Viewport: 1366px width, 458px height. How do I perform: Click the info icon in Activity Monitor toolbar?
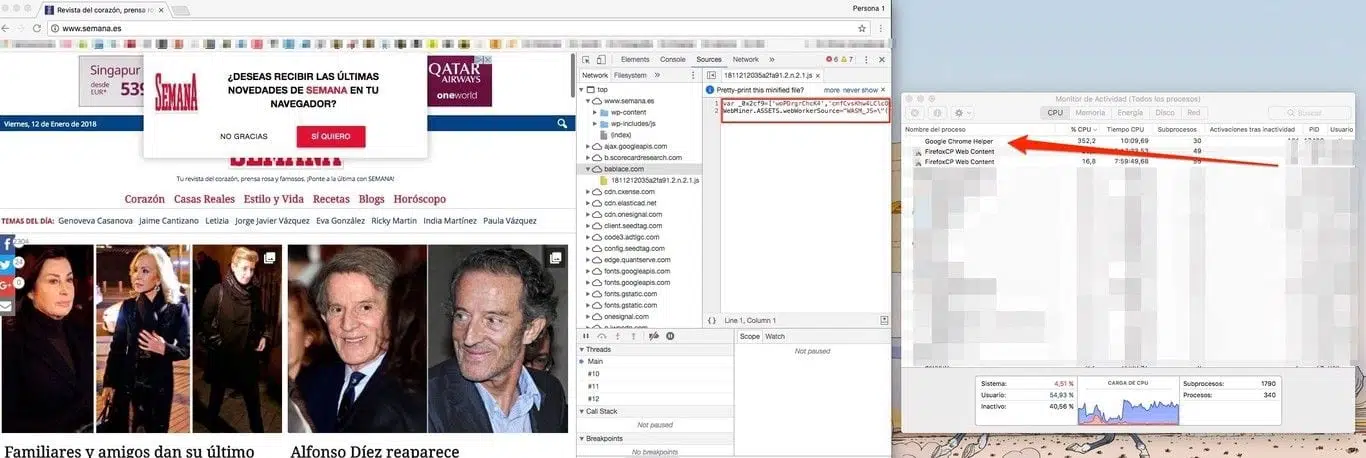pyautogui.click(x=938, y=113)
